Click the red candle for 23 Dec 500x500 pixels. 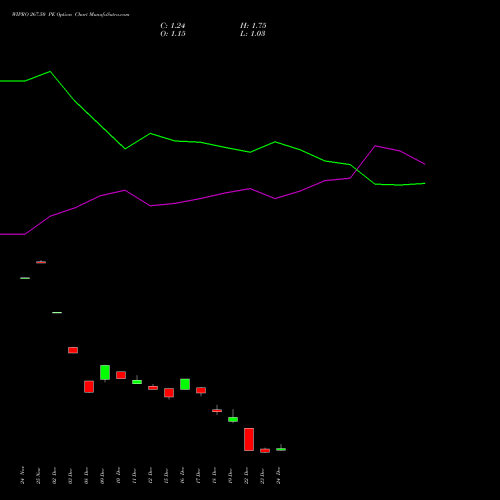pos(265,450)
